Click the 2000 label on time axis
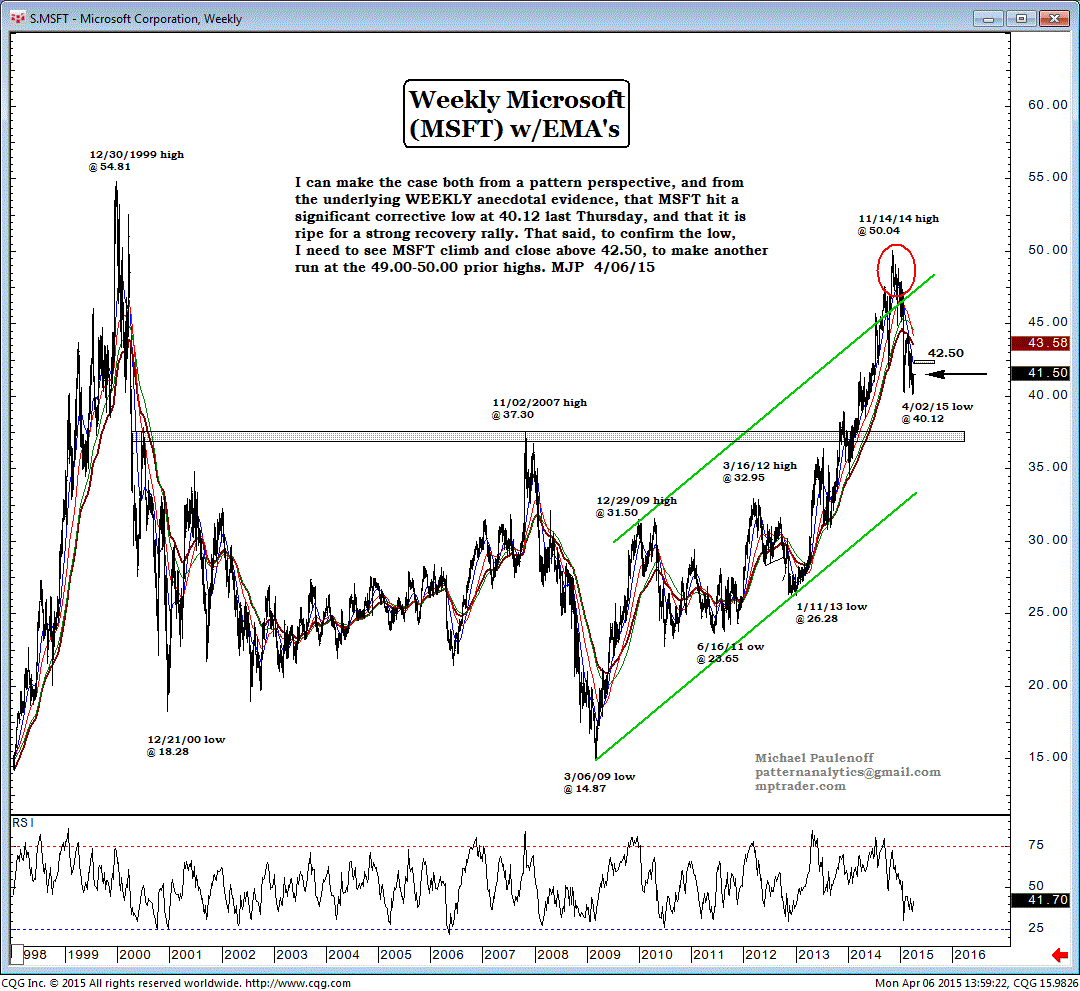The image size is (1080, 991). click(x=134, y=955)
